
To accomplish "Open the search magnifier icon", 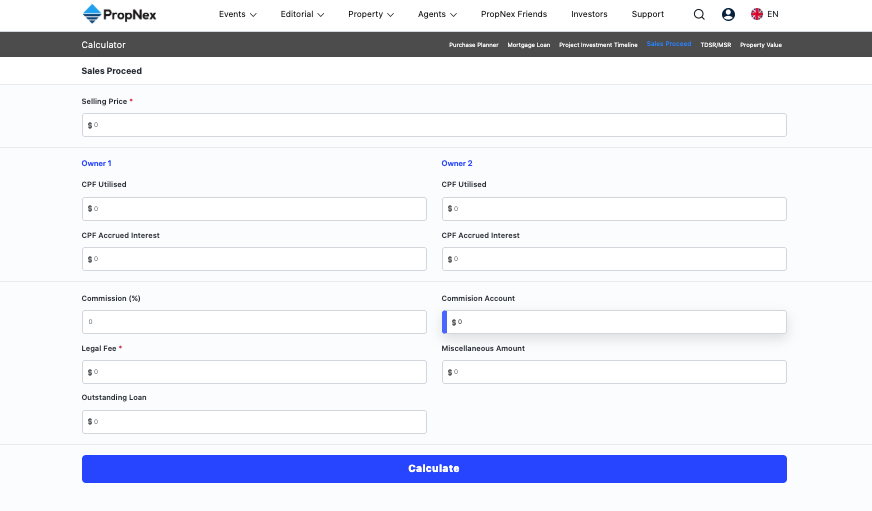I will coord(699,15).
